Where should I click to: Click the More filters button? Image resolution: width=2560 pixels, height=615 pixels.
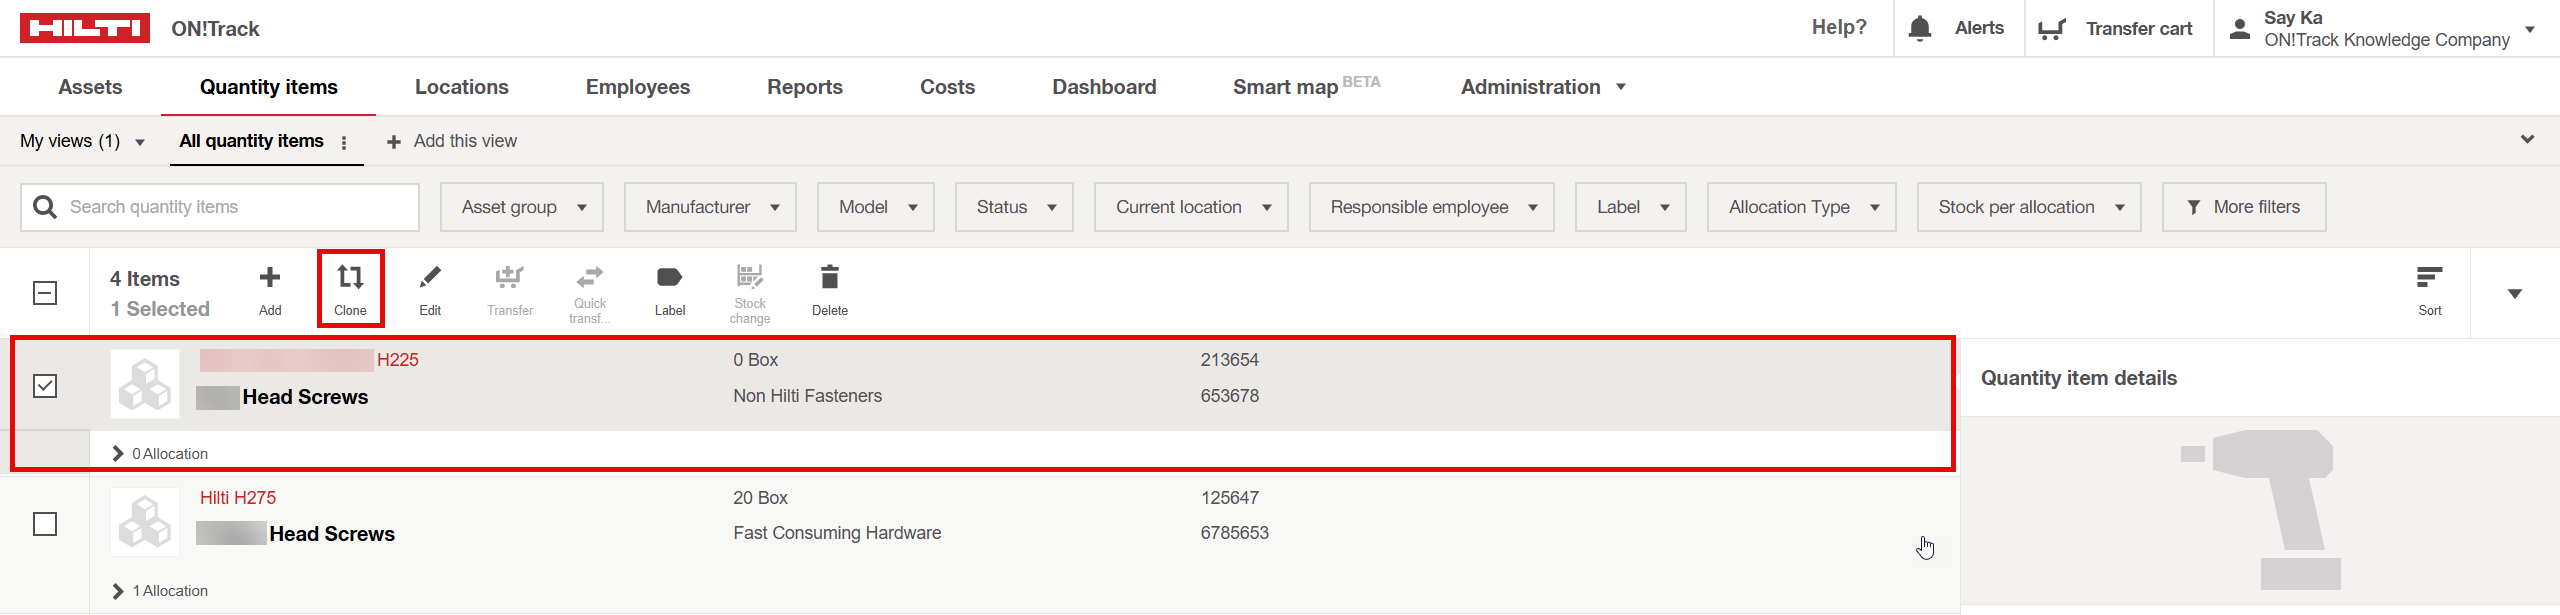2243,207
